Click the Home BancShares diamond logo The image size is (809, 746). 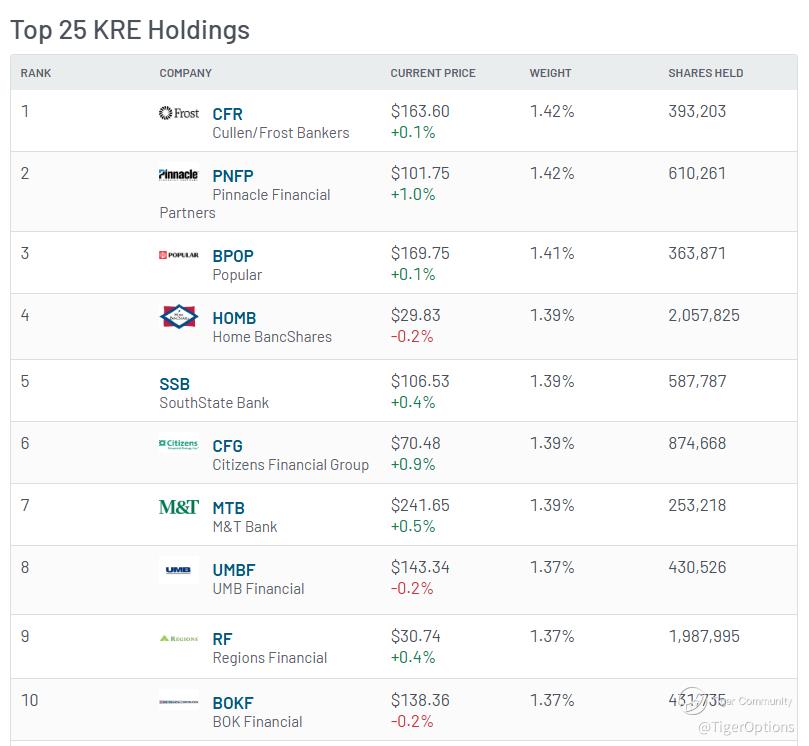click(x=179, y=316)
